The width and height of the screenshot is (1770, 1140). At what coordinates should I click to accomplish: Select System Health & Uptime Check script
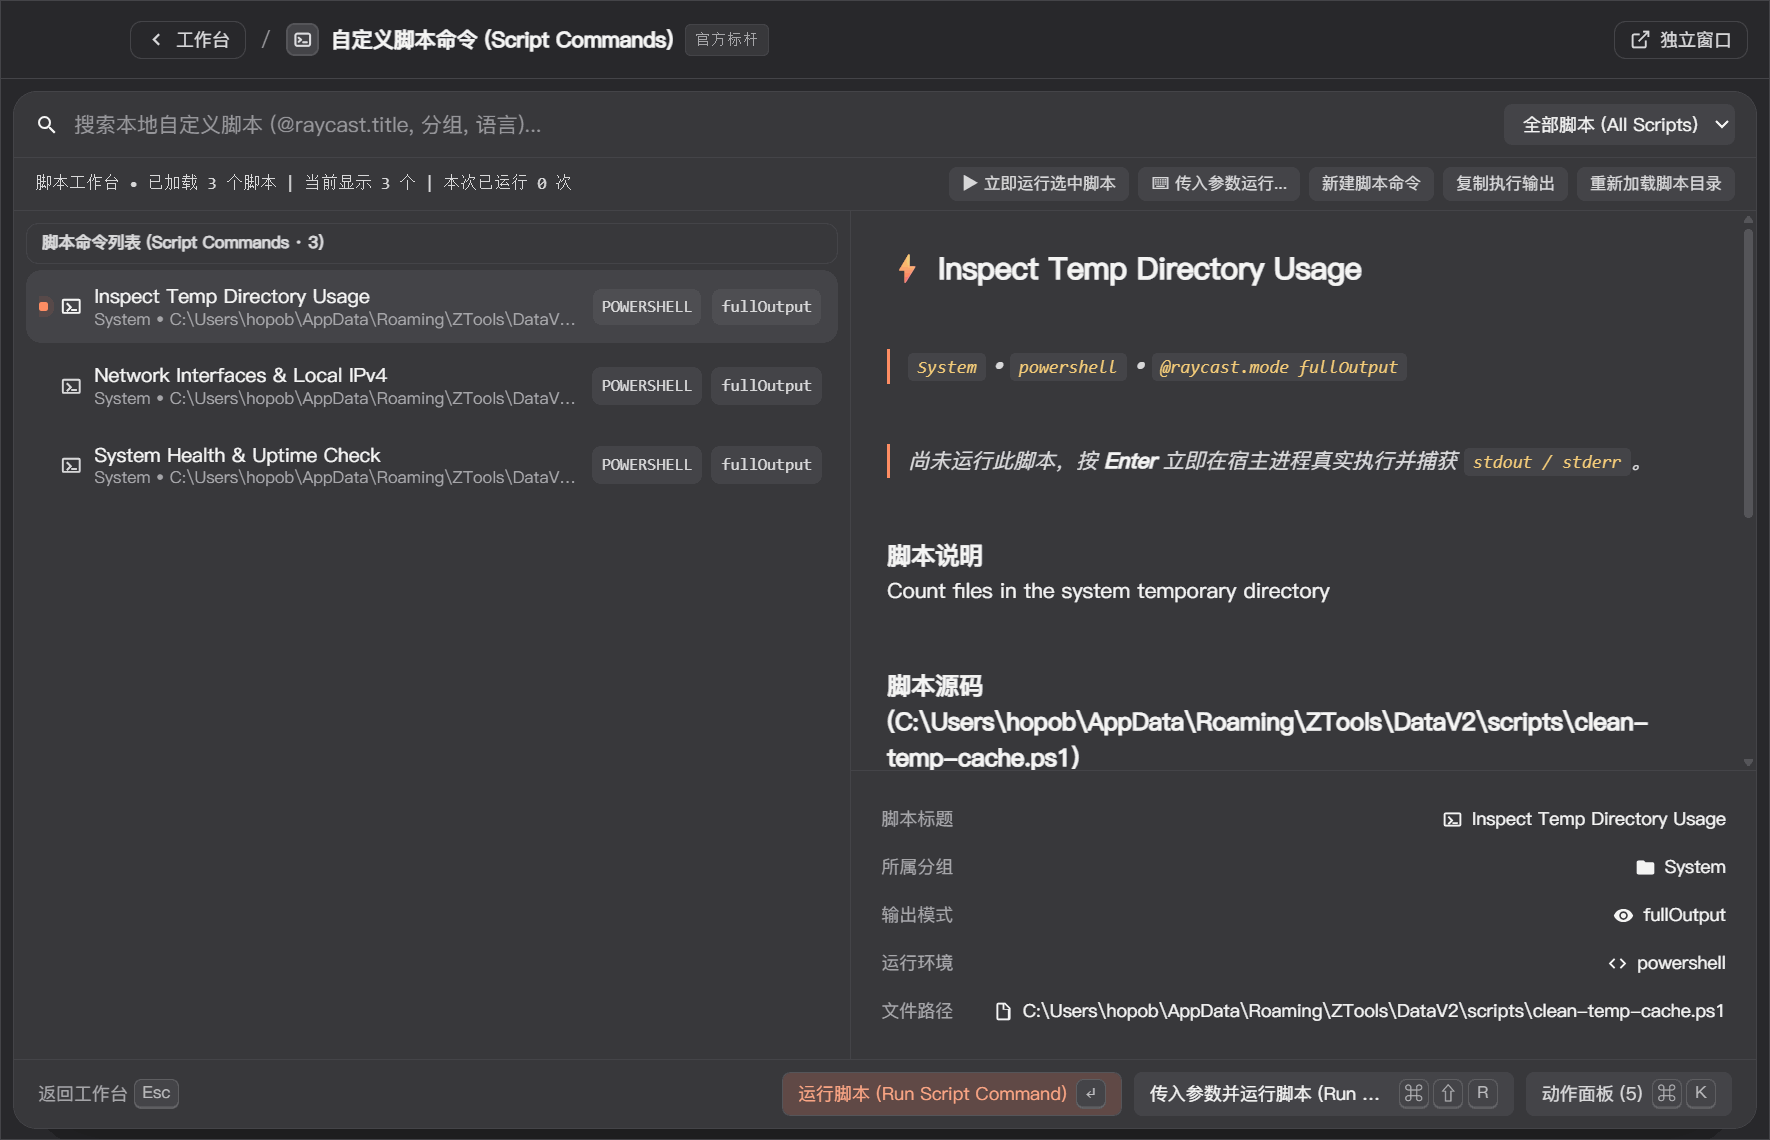click(432, 465)
